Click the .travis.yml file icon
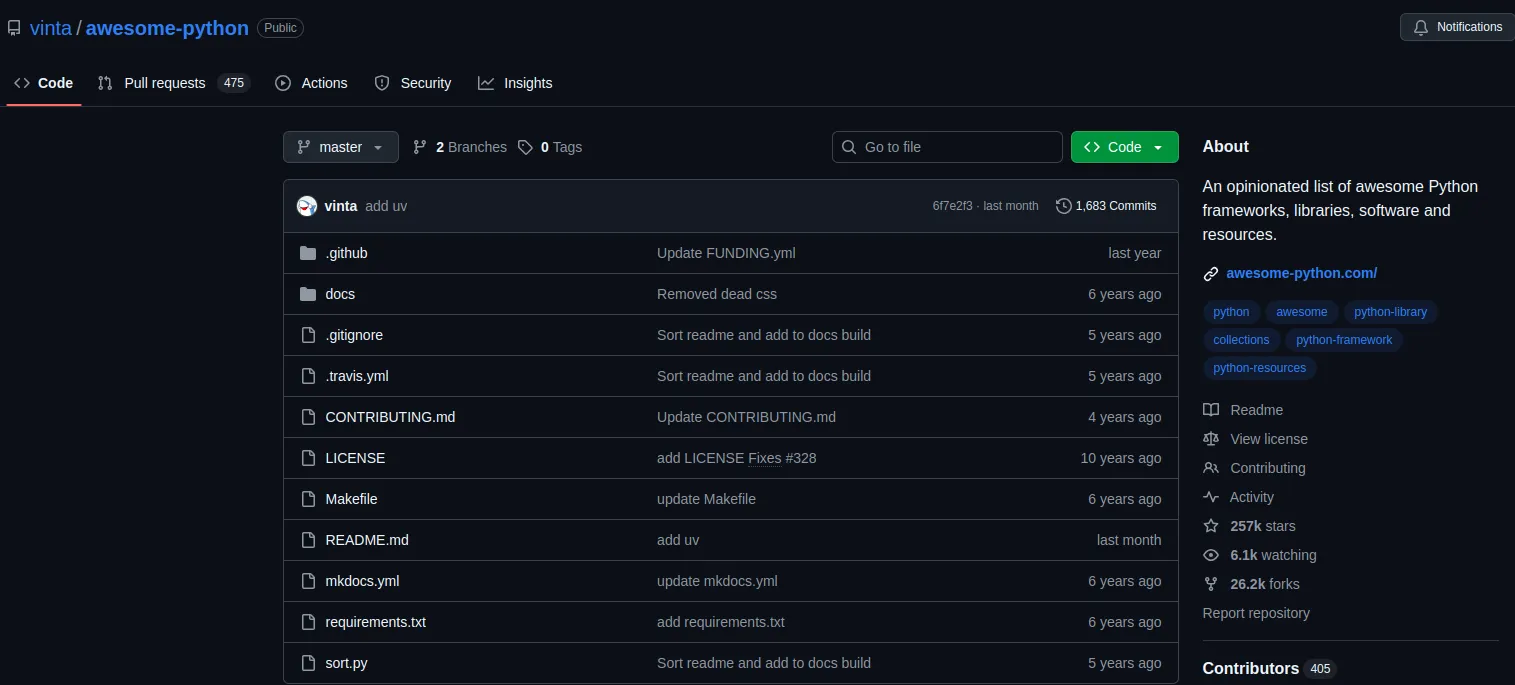Image resolution: width=1515 pixels, height=685 pixels. (x=308, y=376)
